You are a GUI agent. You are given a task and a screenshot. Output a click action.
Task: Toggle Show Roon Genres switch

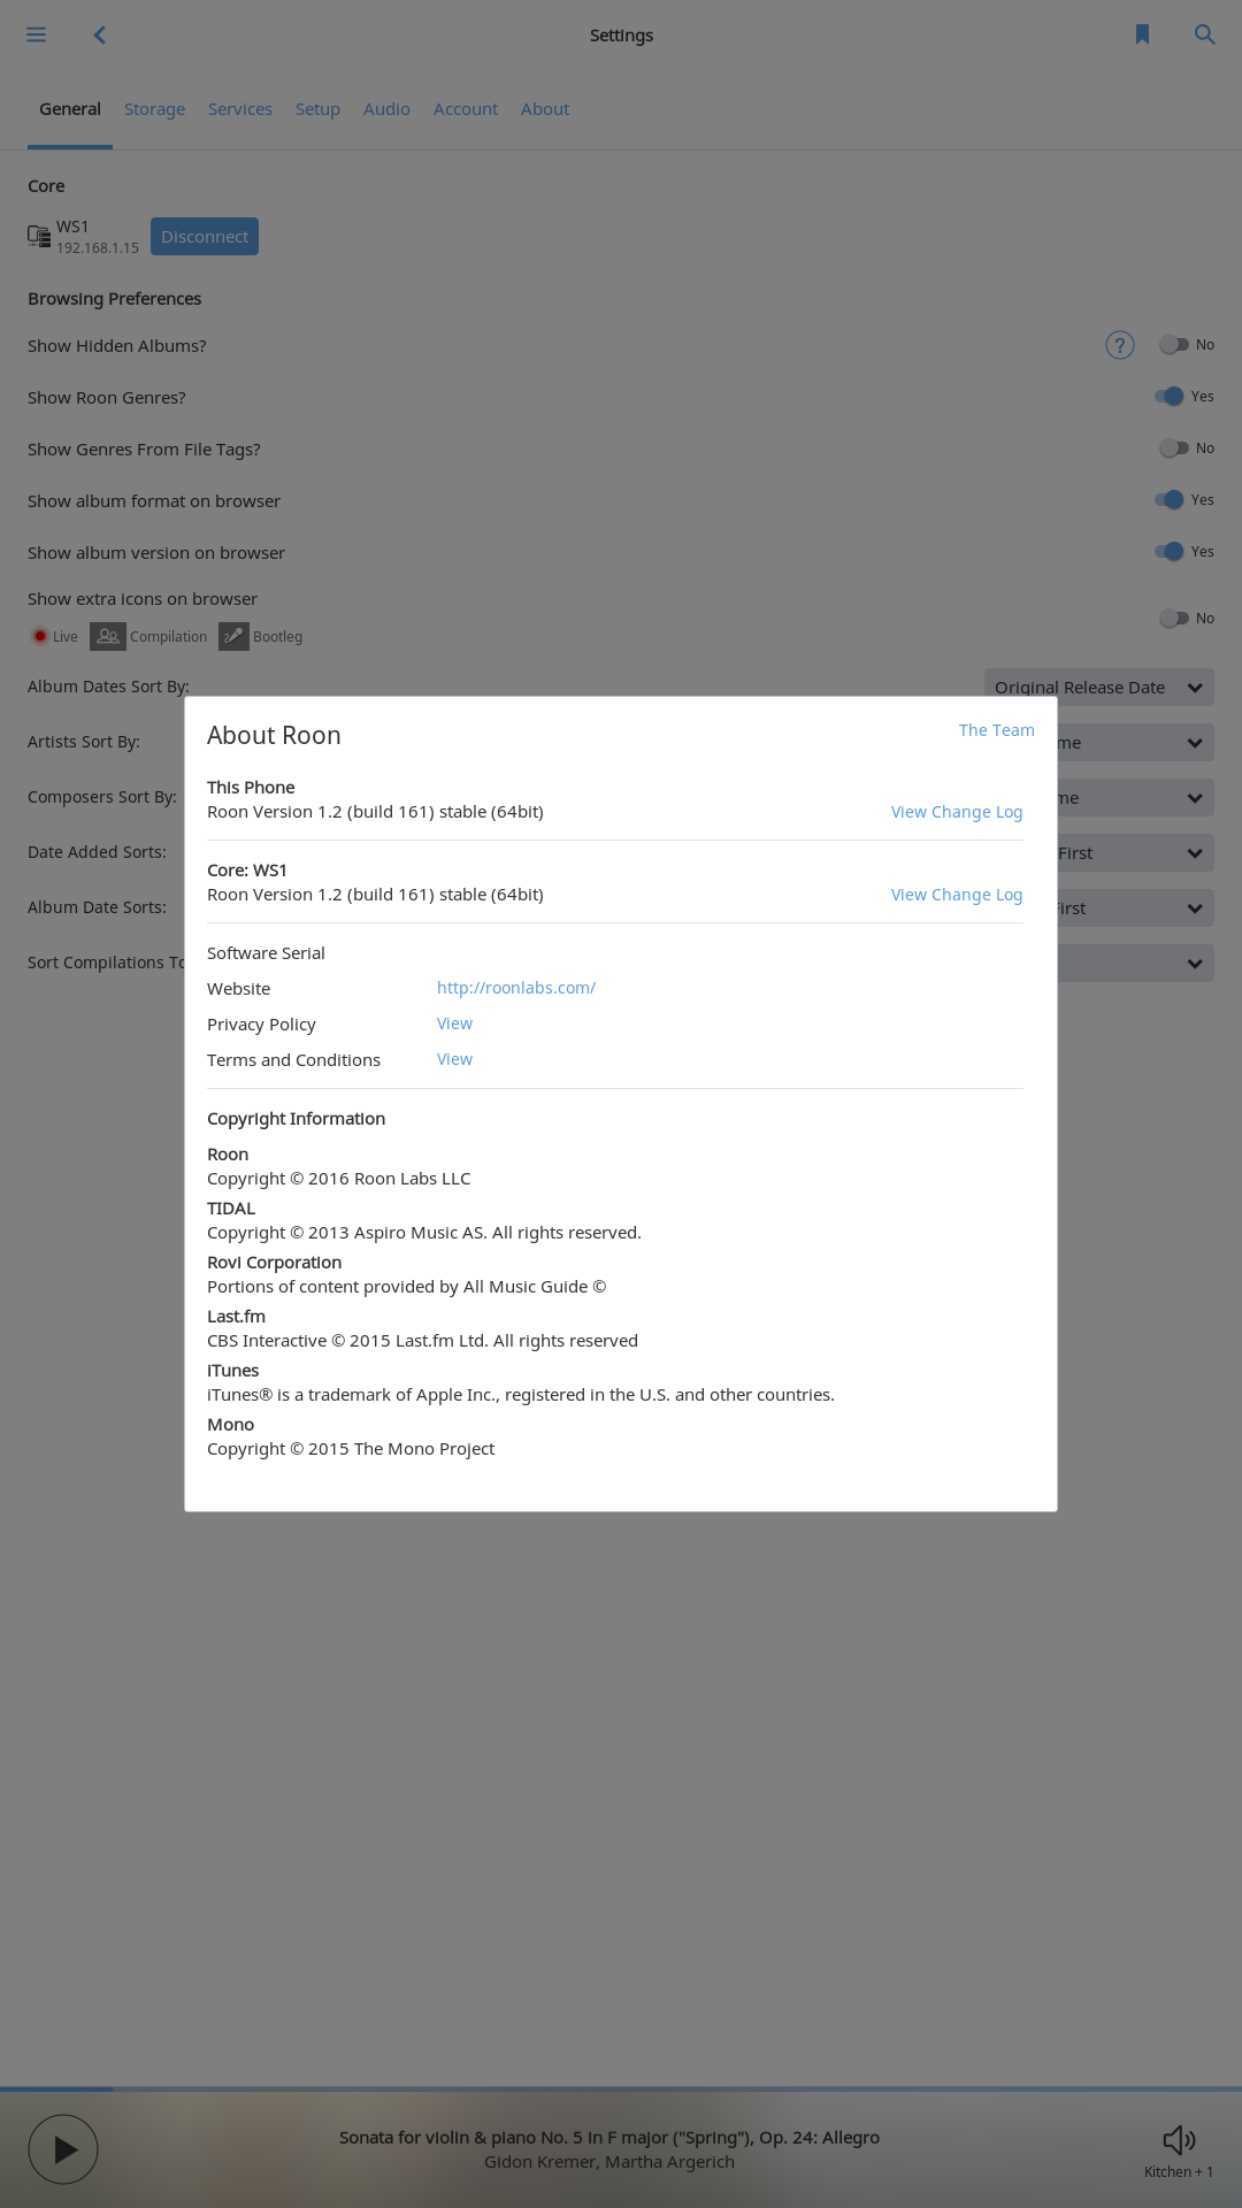tap(1169, 397)
